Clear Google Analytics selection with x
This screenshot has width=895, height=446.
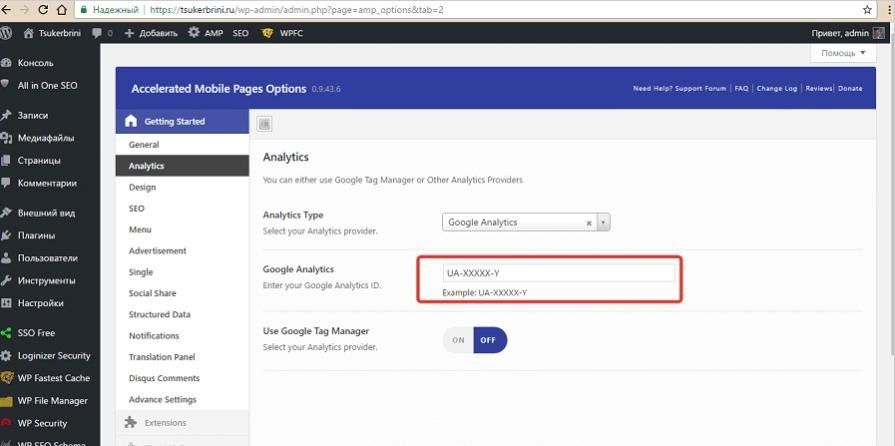pyautogui.click(x=589, y=223)
